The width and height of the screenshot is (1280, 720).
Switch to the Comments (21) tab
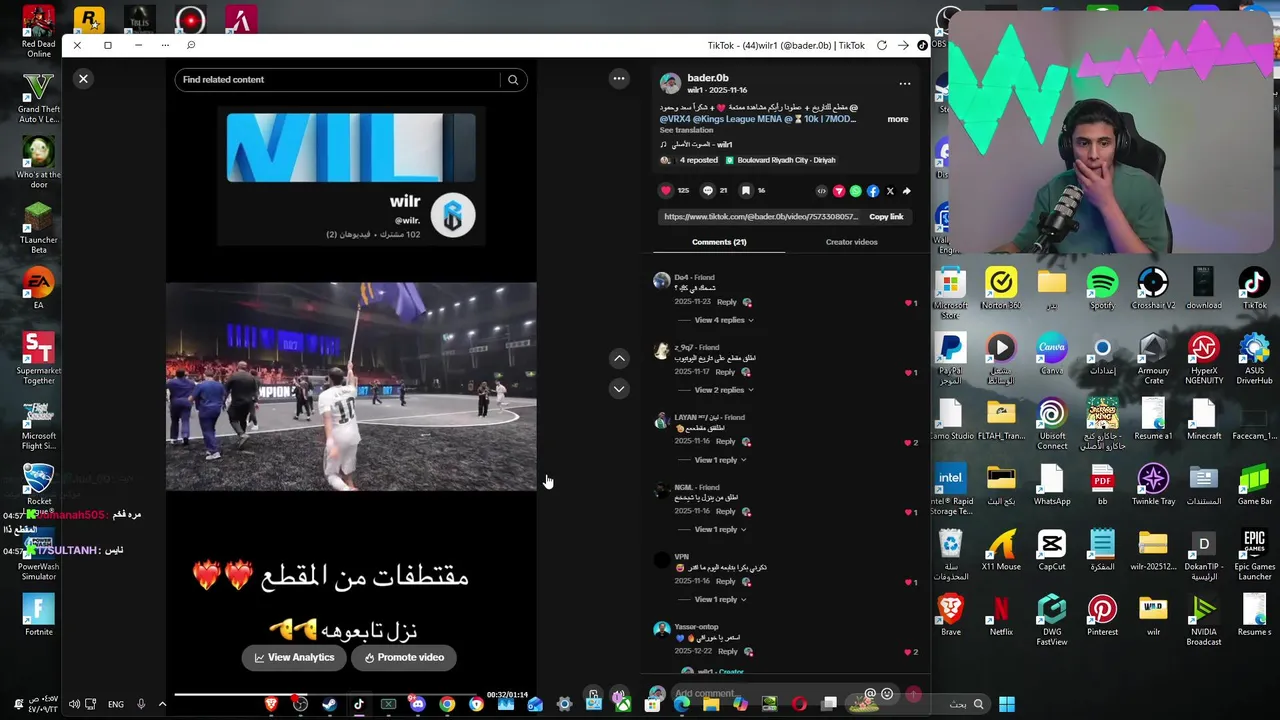click(719, 242)
